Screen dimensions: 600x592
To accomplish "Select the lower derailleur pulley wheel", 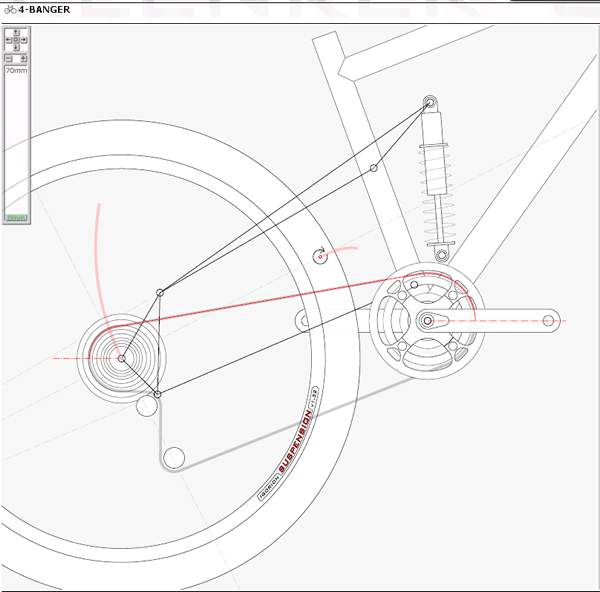I will pyautogui.click(x=174, y=458).
